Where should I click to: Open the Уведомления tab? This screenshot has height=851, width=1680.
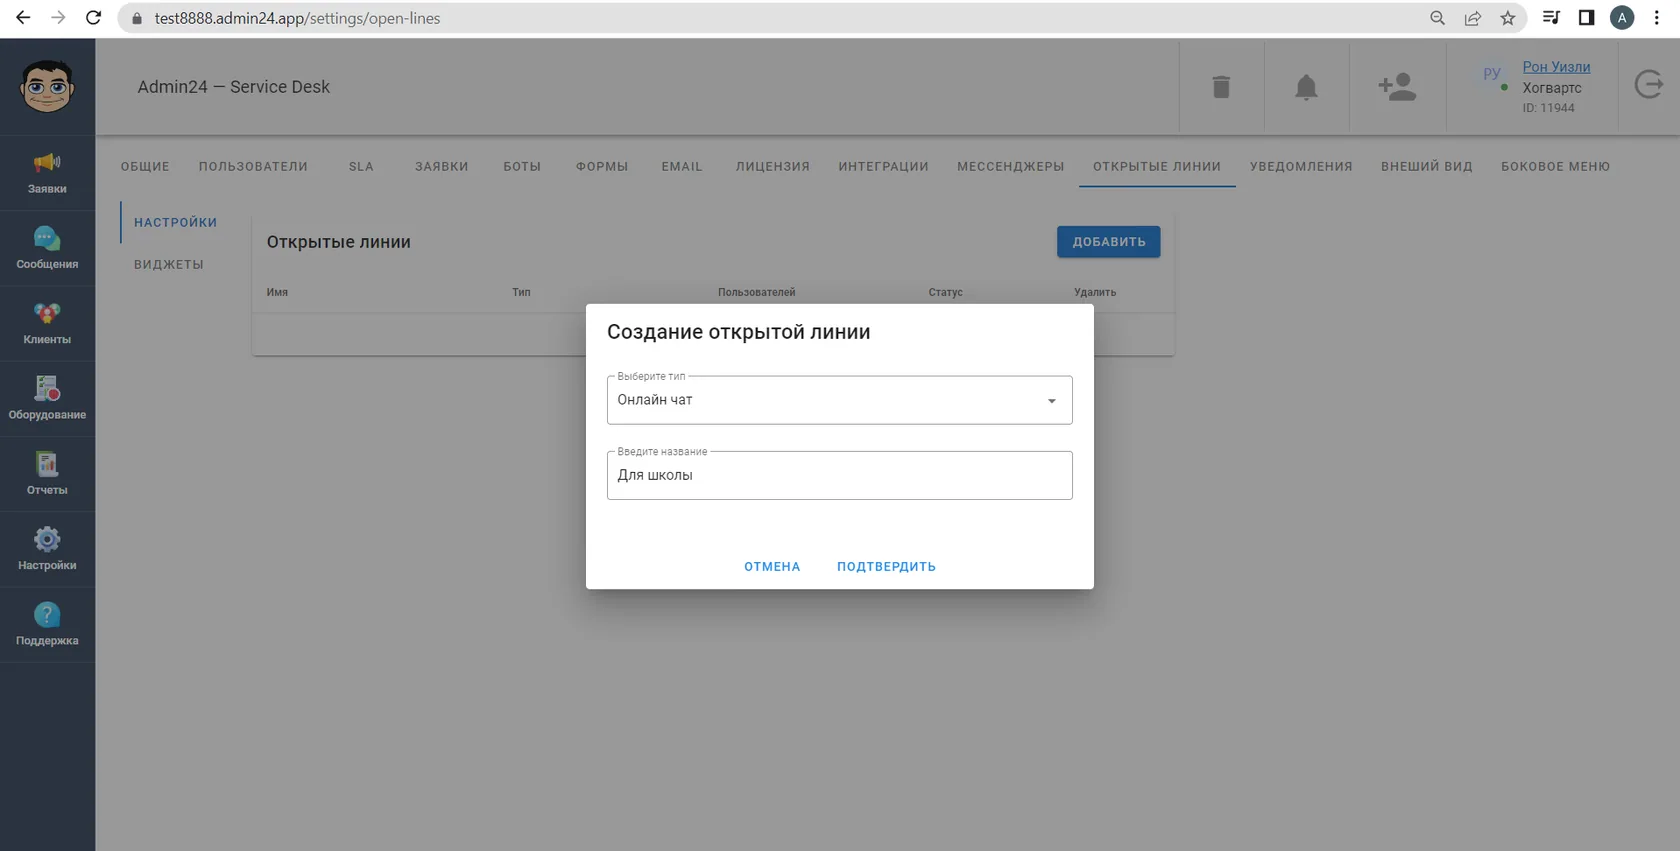coord(1301,166)
